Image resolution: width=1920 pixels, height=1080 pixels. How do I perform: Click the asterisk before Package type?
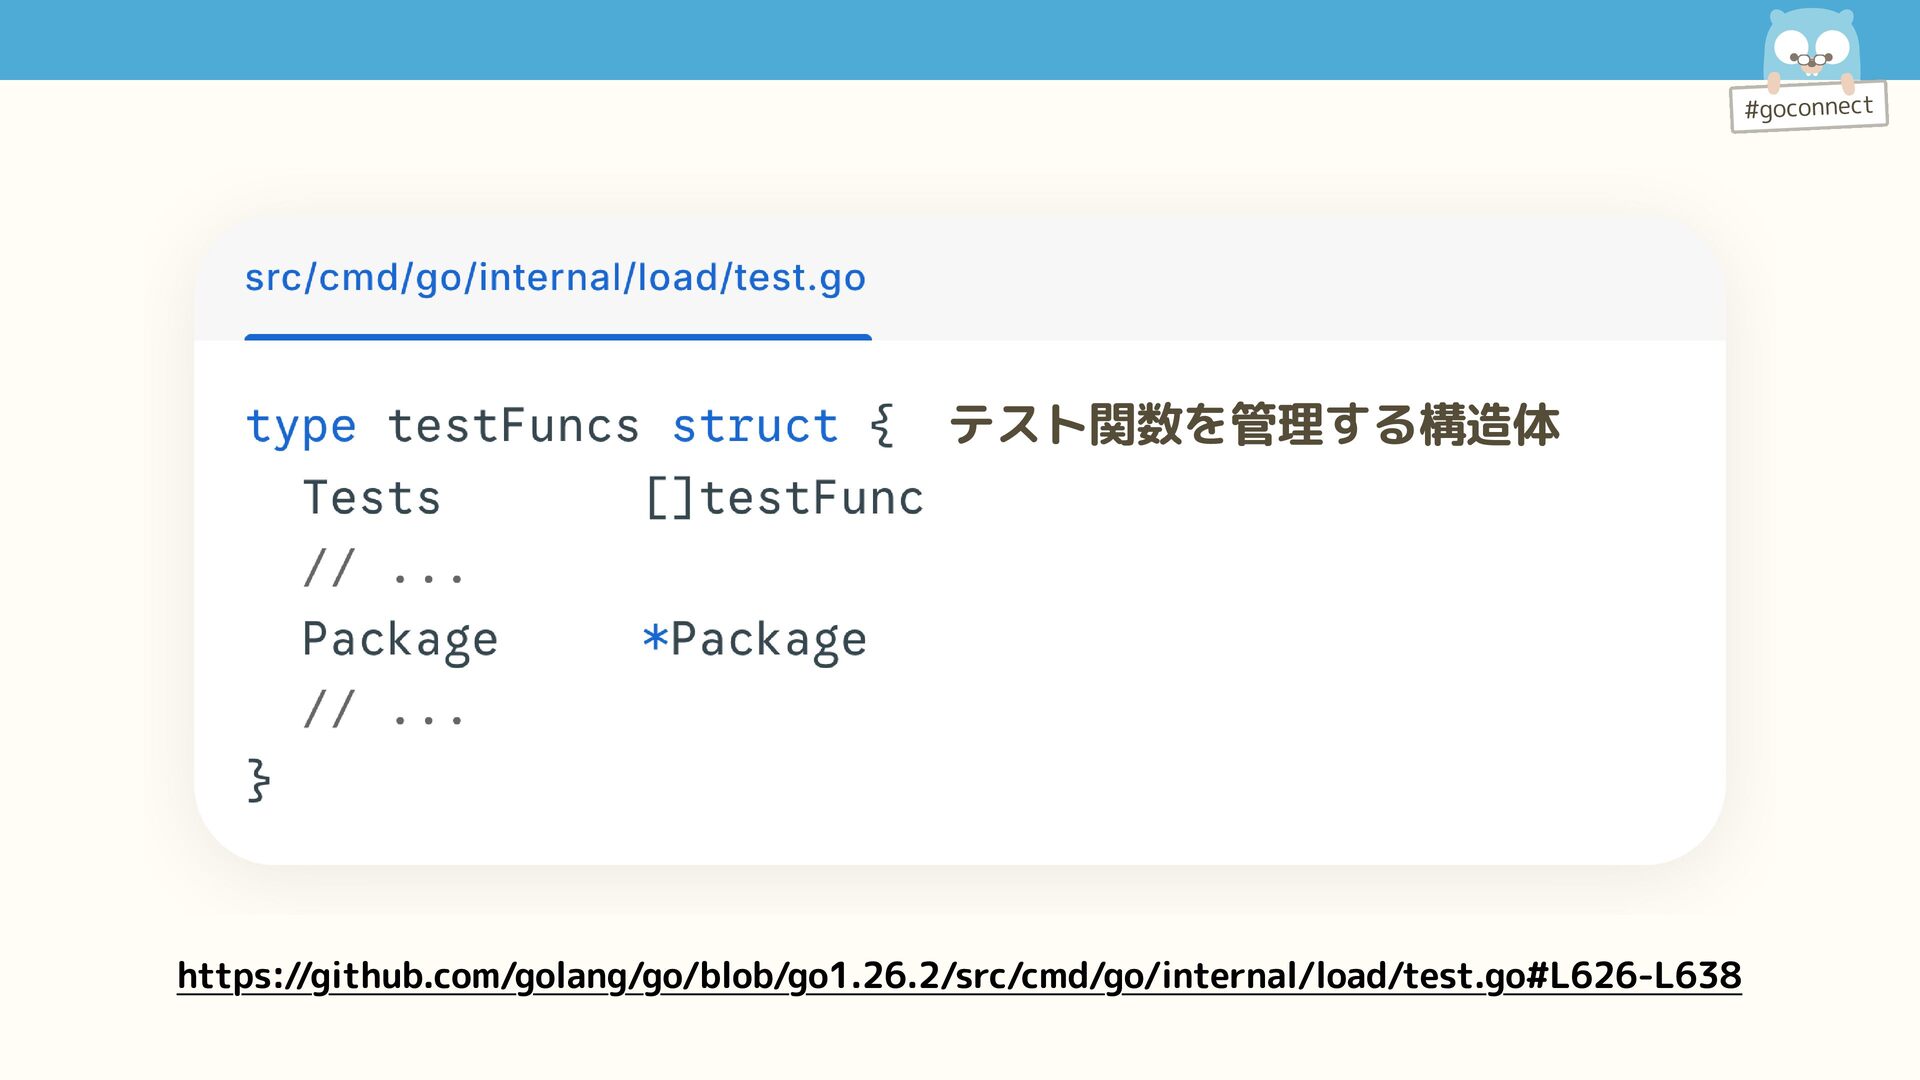655,638
